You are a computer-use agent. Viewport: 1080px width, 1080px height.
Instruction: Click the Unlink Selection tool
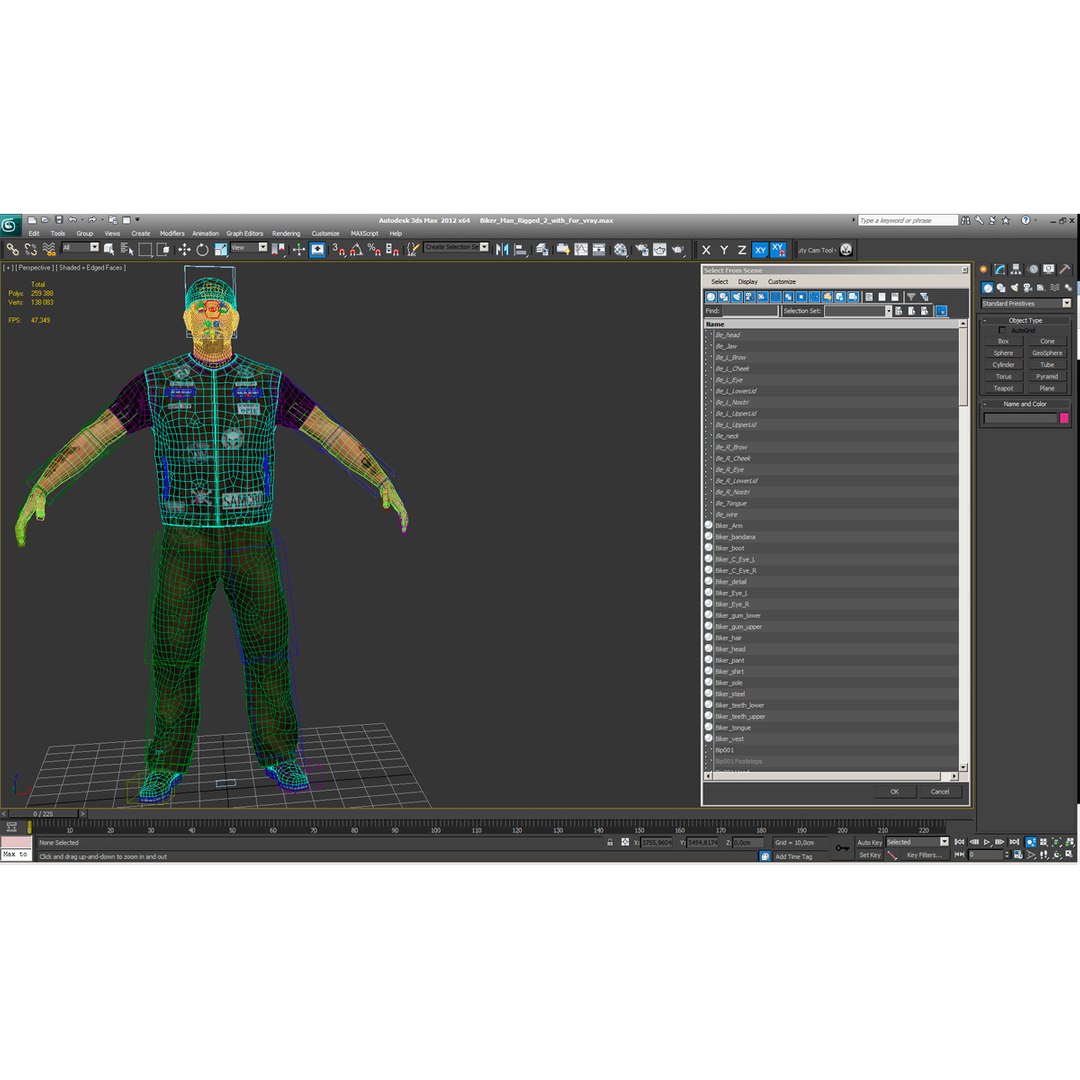30,249
